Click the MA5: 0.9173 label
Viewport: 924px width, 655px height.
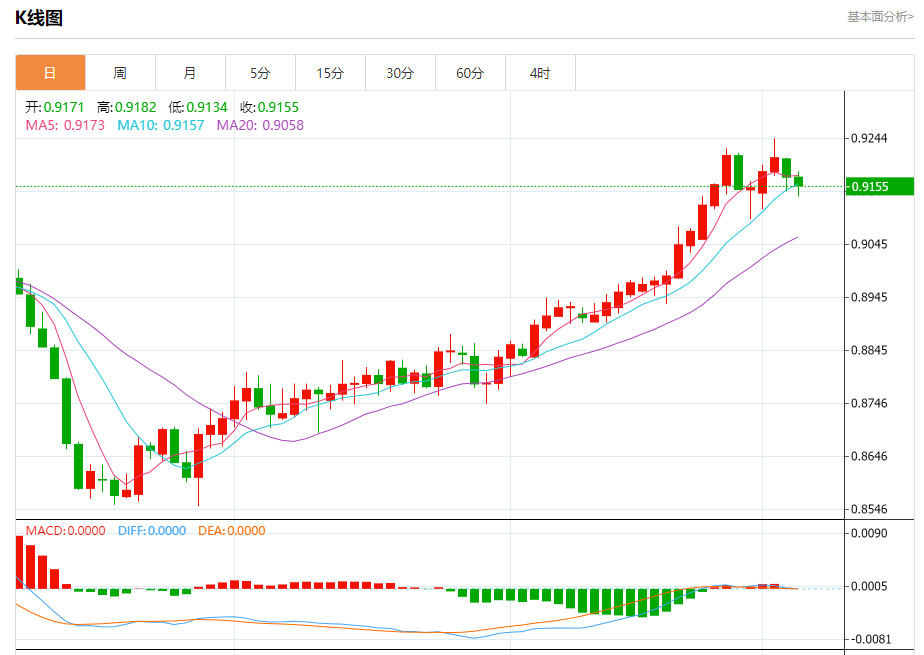click(x=65, y=125)
